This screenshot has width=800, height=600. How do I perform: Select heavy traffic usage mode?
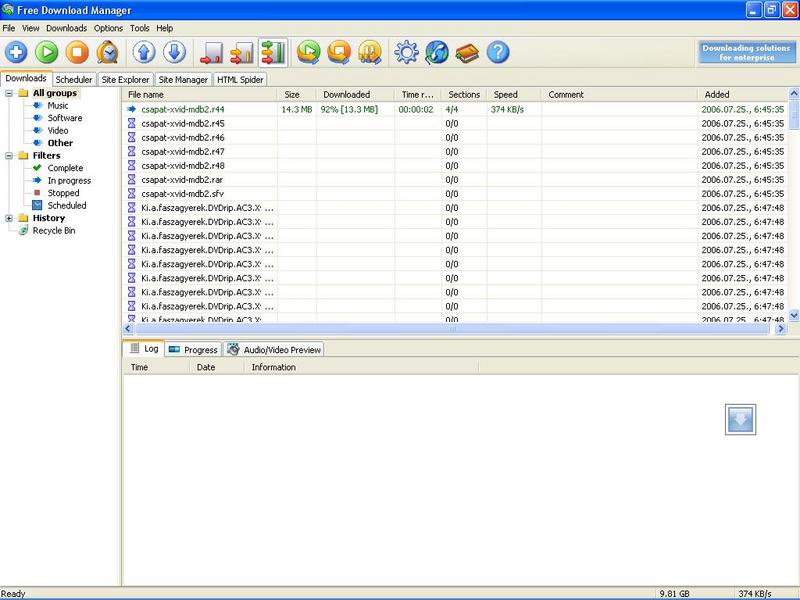[x=272, y=53]
